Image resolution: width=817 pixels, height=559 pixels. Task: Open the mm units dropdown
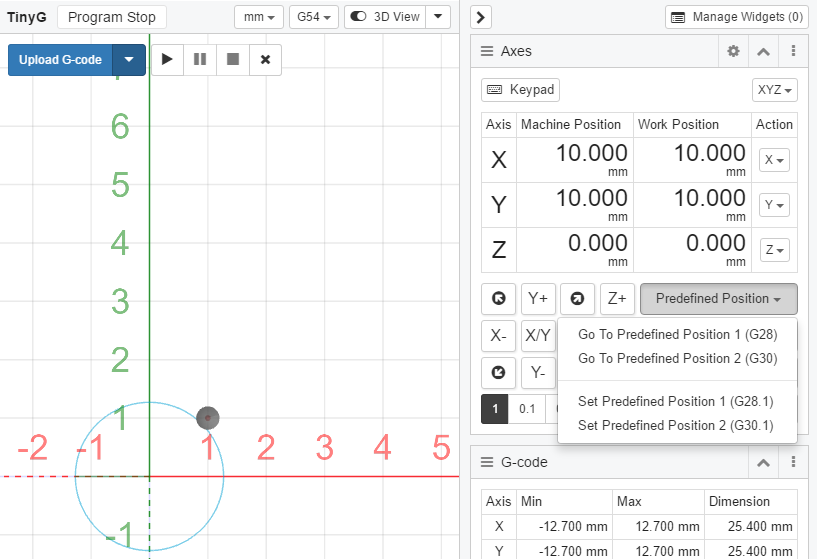coord(259,17)
